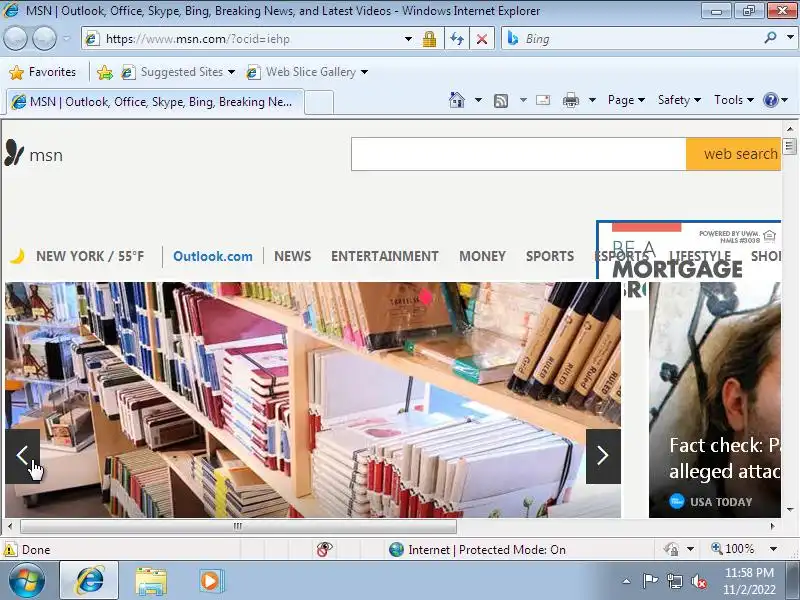Click the Stop loading red X
The image size is (800, 600).
click(x=482, y=39)
